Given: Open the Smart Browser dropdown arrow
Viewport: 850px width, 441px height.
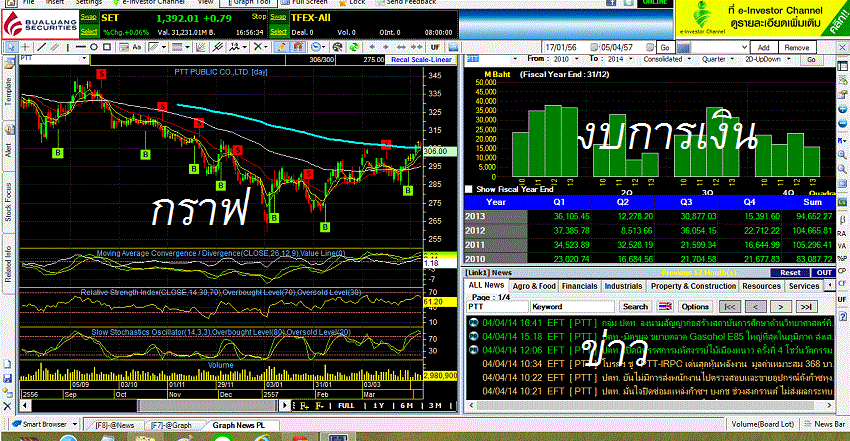Looking at the screenshot, I should (75, 424).
